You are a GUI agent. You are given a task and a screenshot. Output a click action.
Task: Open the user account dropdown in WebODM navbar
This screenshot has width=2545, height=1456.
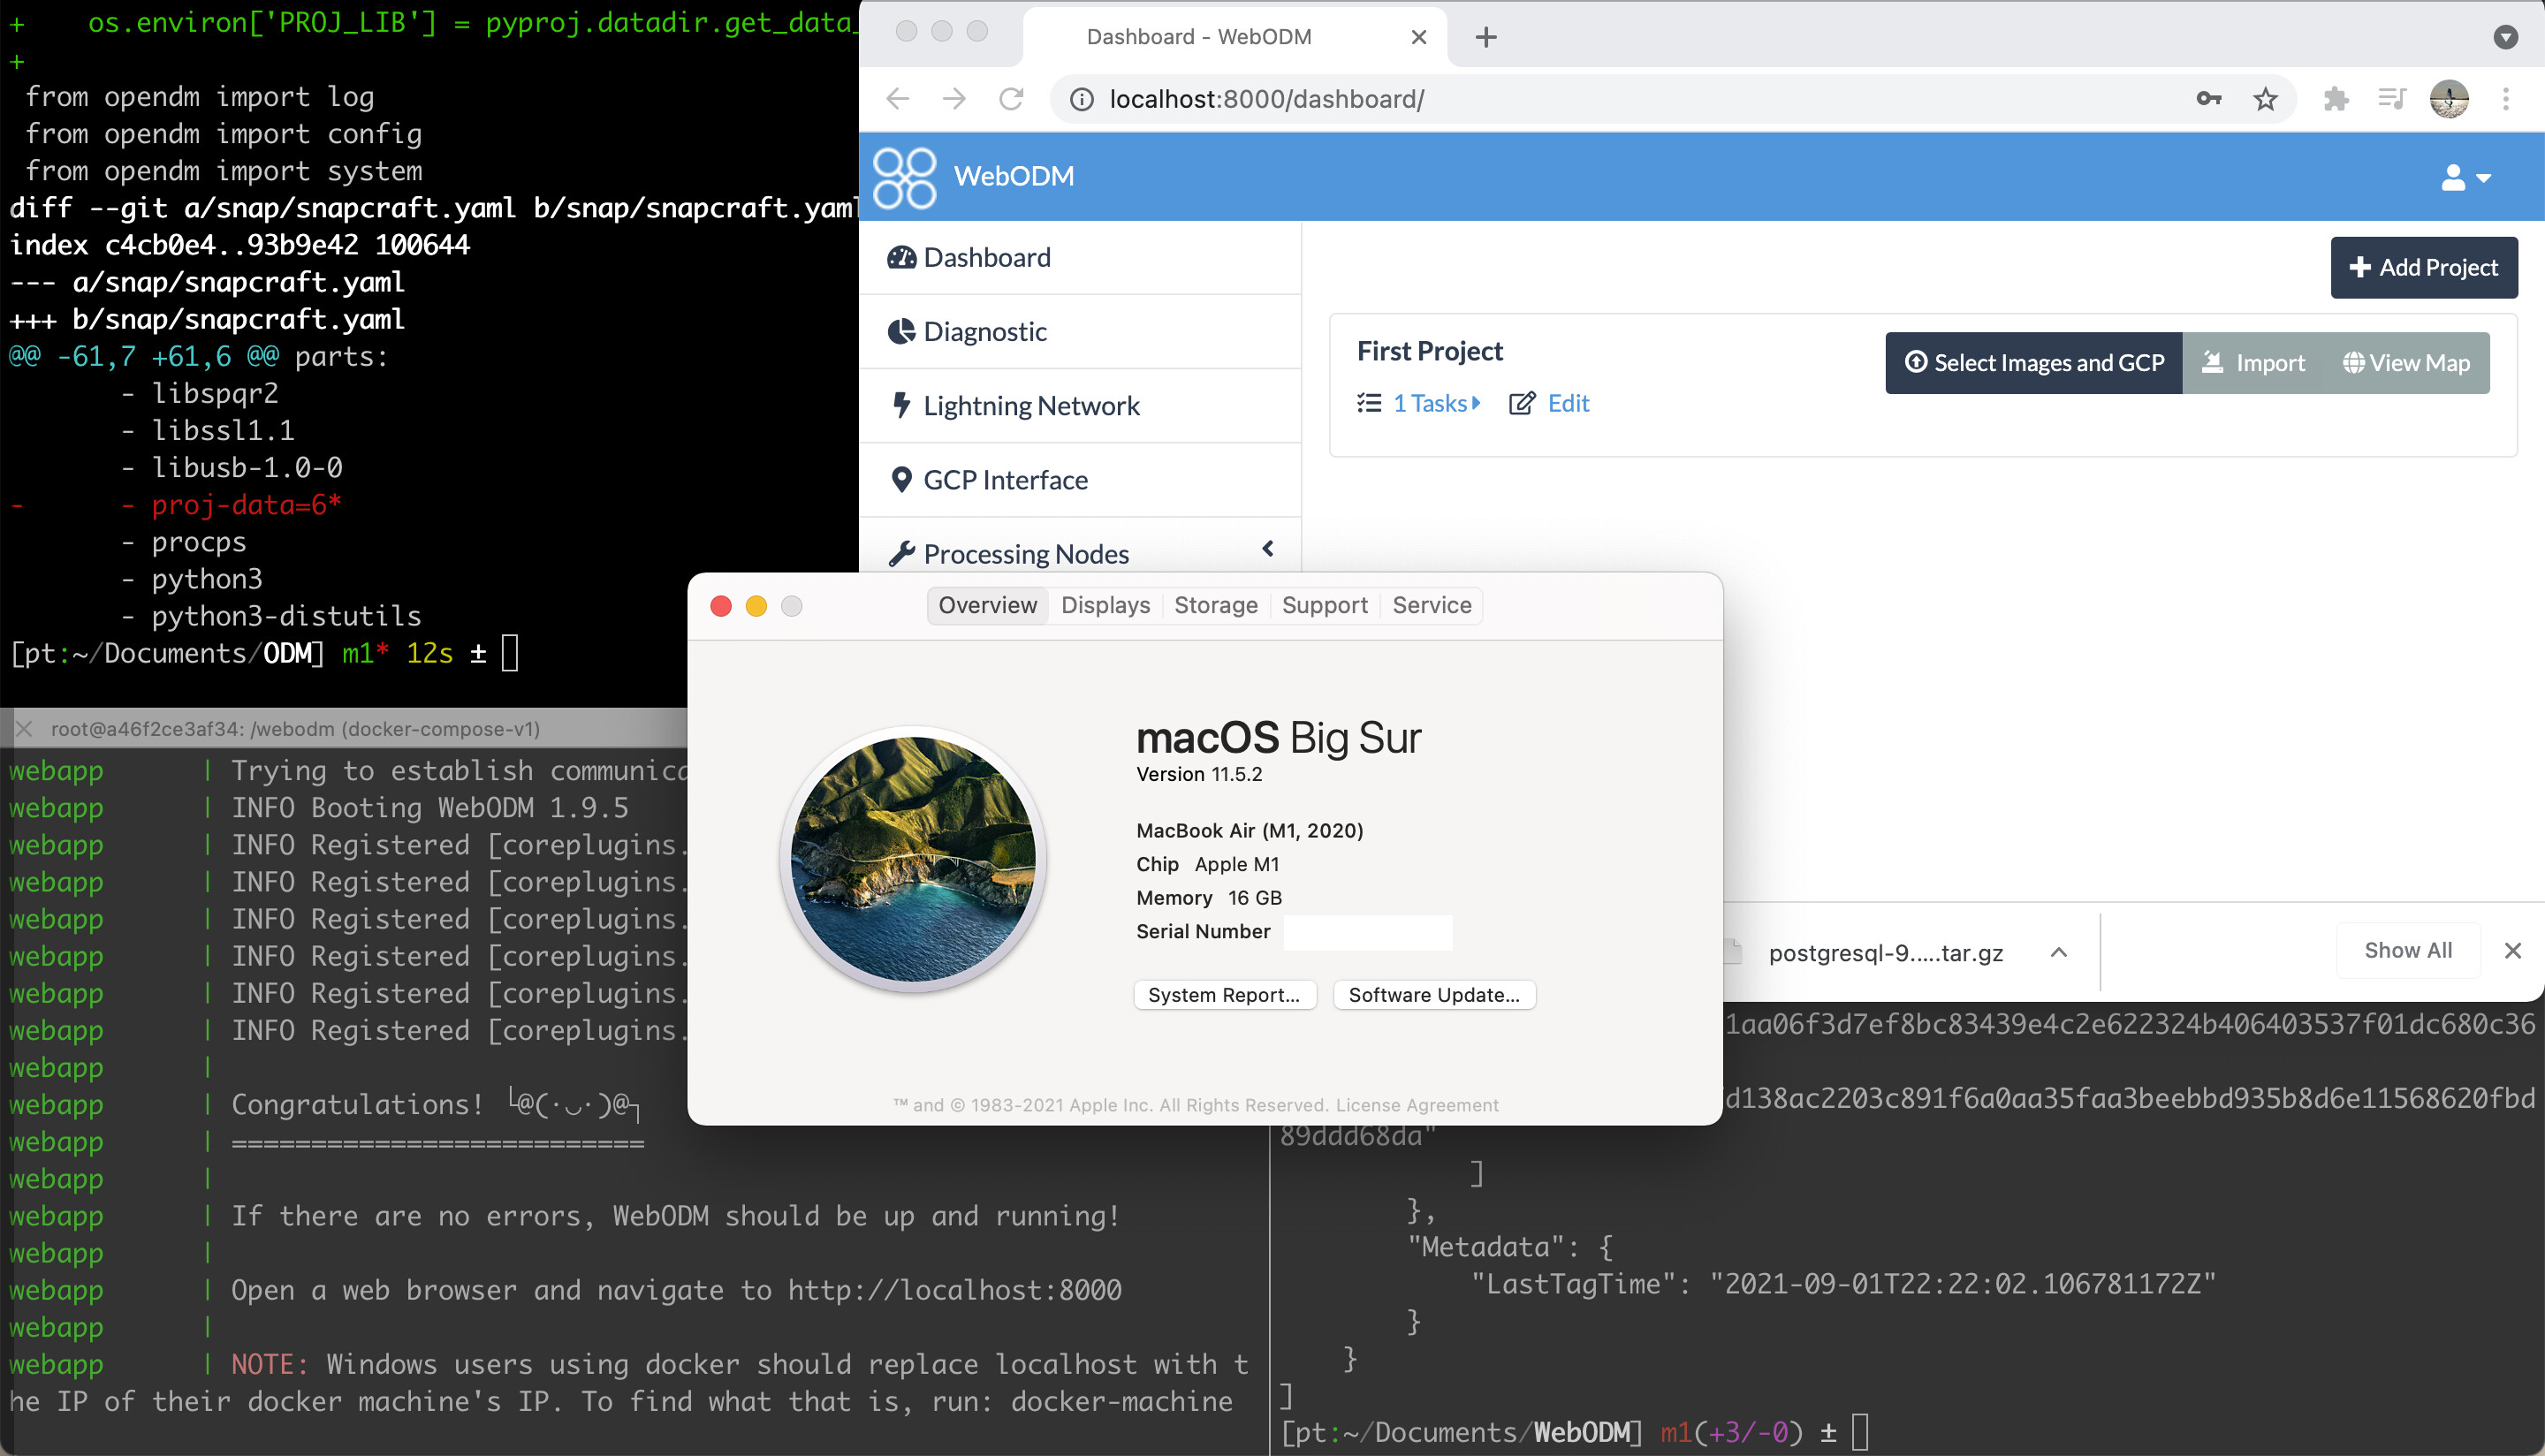[x=2461, y=177]
